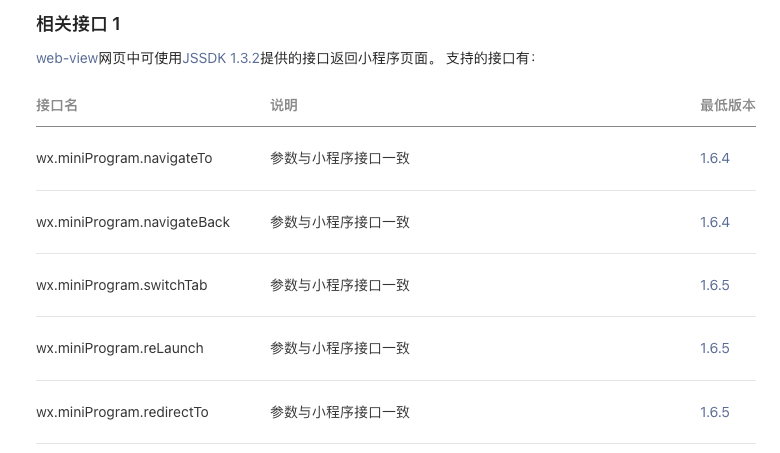Open the web-view link in the intro text
Viewport: 780px width, 453px height.
pyautogui.click(x=66, y=58)
